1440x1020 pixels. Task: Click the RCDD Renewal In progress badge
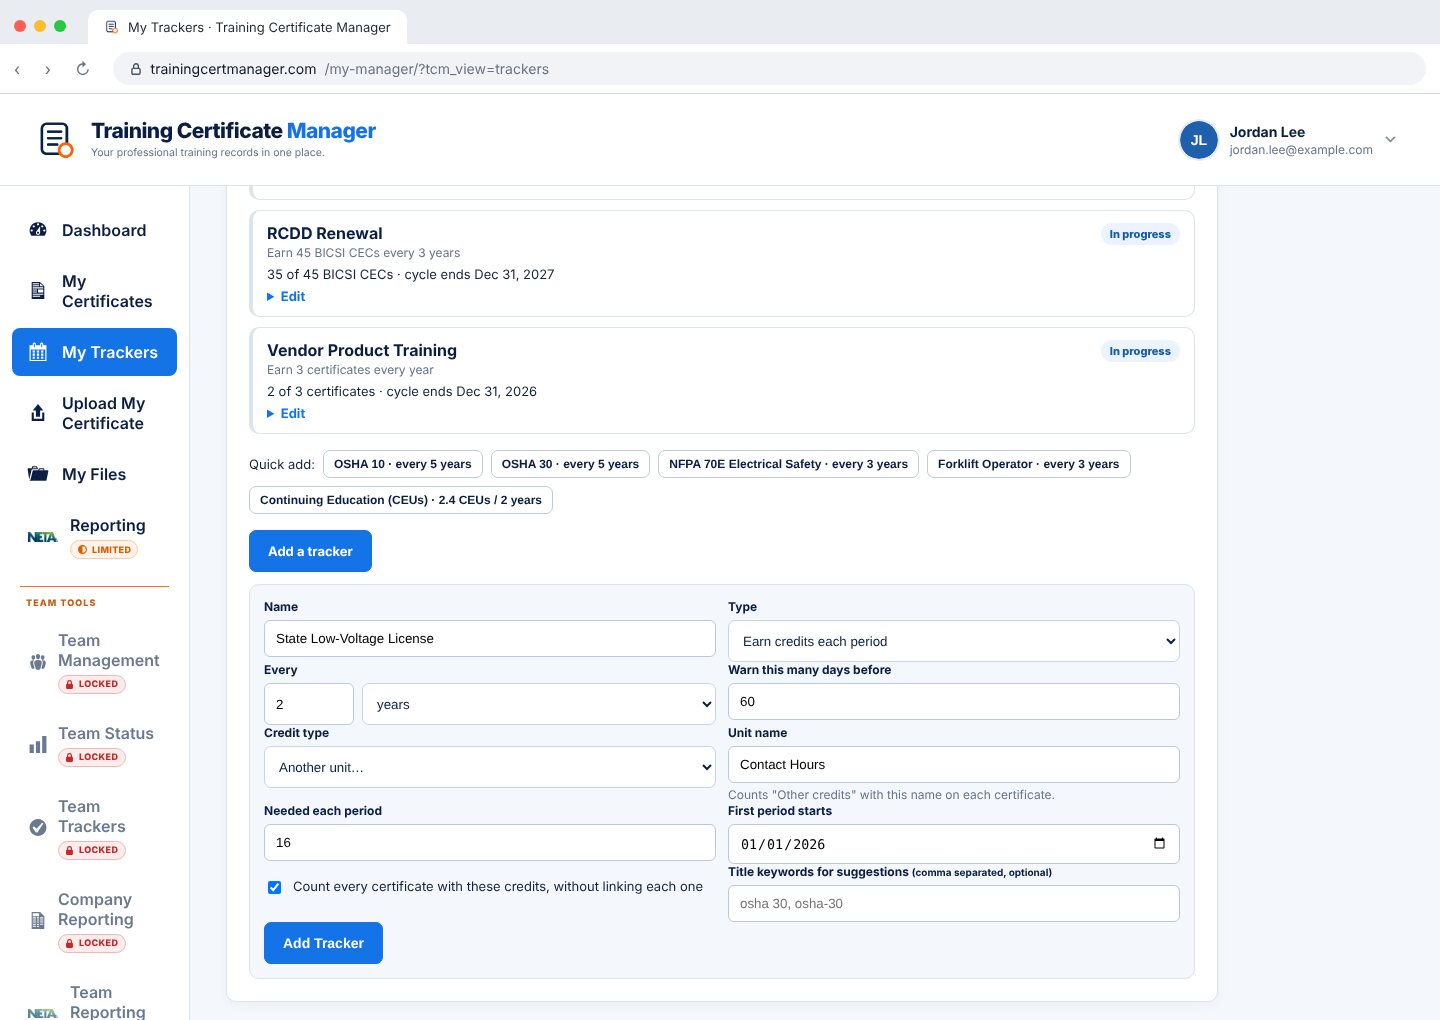pyautogui.click(x=1140, y=234)
